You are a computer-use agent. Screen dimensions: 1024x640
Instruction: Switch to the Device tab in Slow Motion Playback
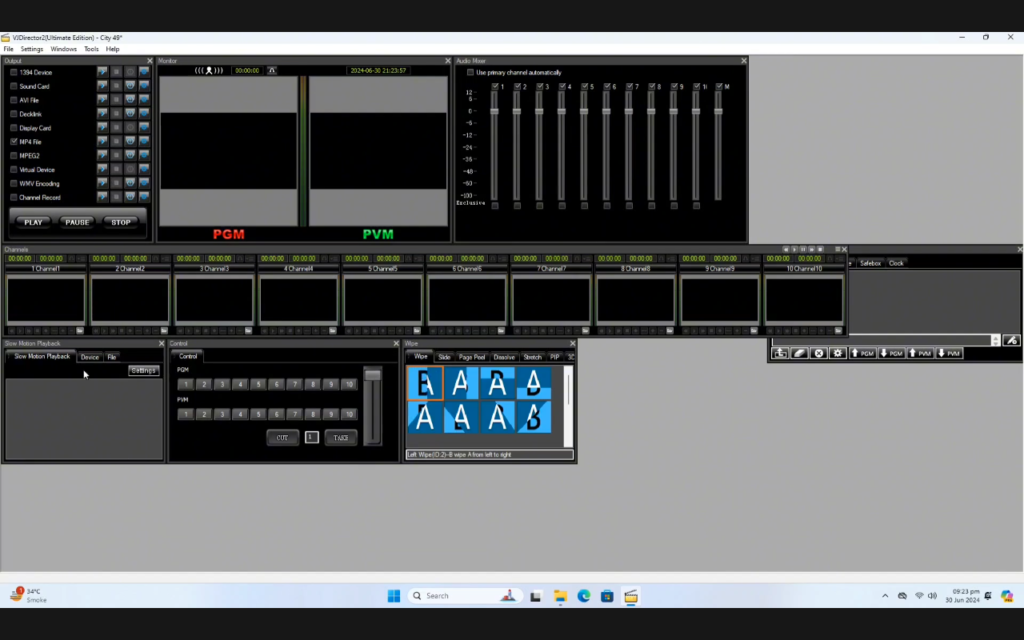(x=92, y=355)
